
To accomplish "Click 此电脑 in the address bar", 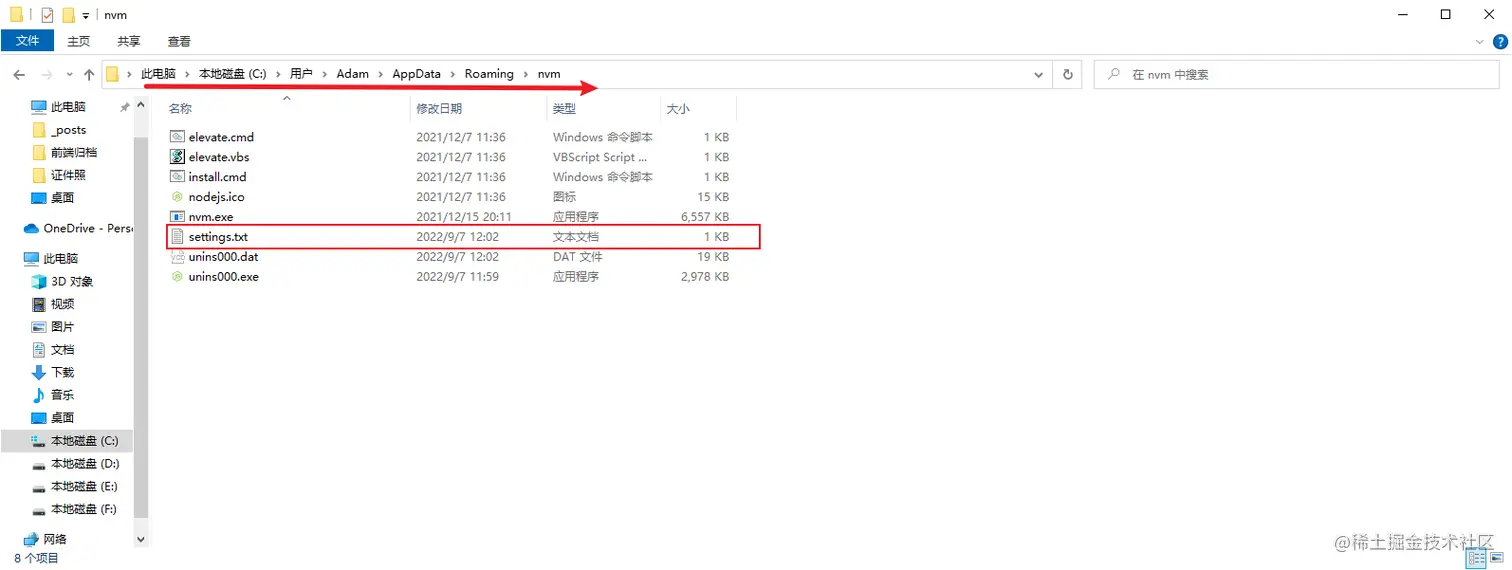I will [x=158, y=74].
